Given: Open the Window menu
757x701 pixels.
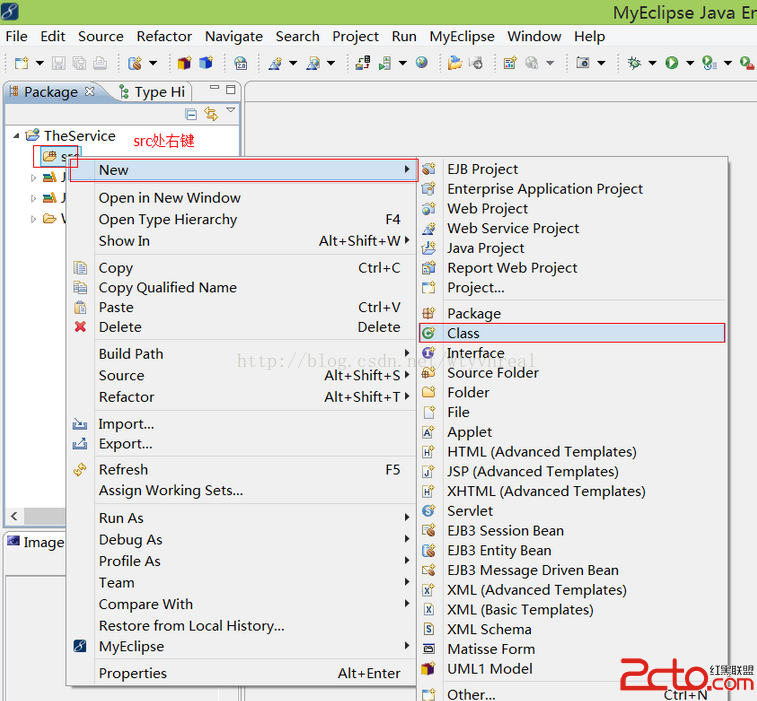Looking at the screenshot, I should pyautogui.click(x=534, y=36).
